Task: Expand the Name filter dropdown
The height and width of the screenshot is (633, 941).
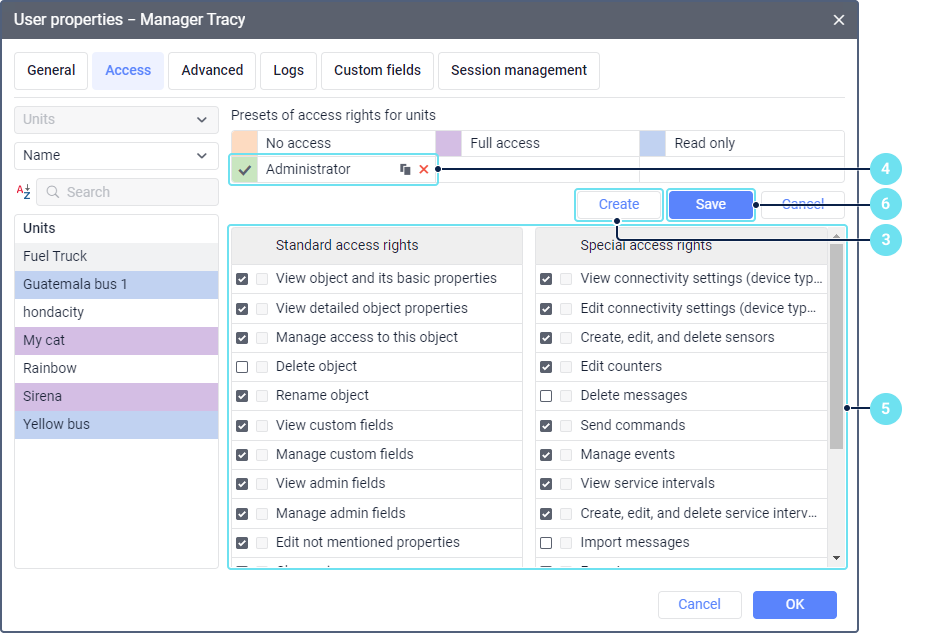Action: click(116, 156)
